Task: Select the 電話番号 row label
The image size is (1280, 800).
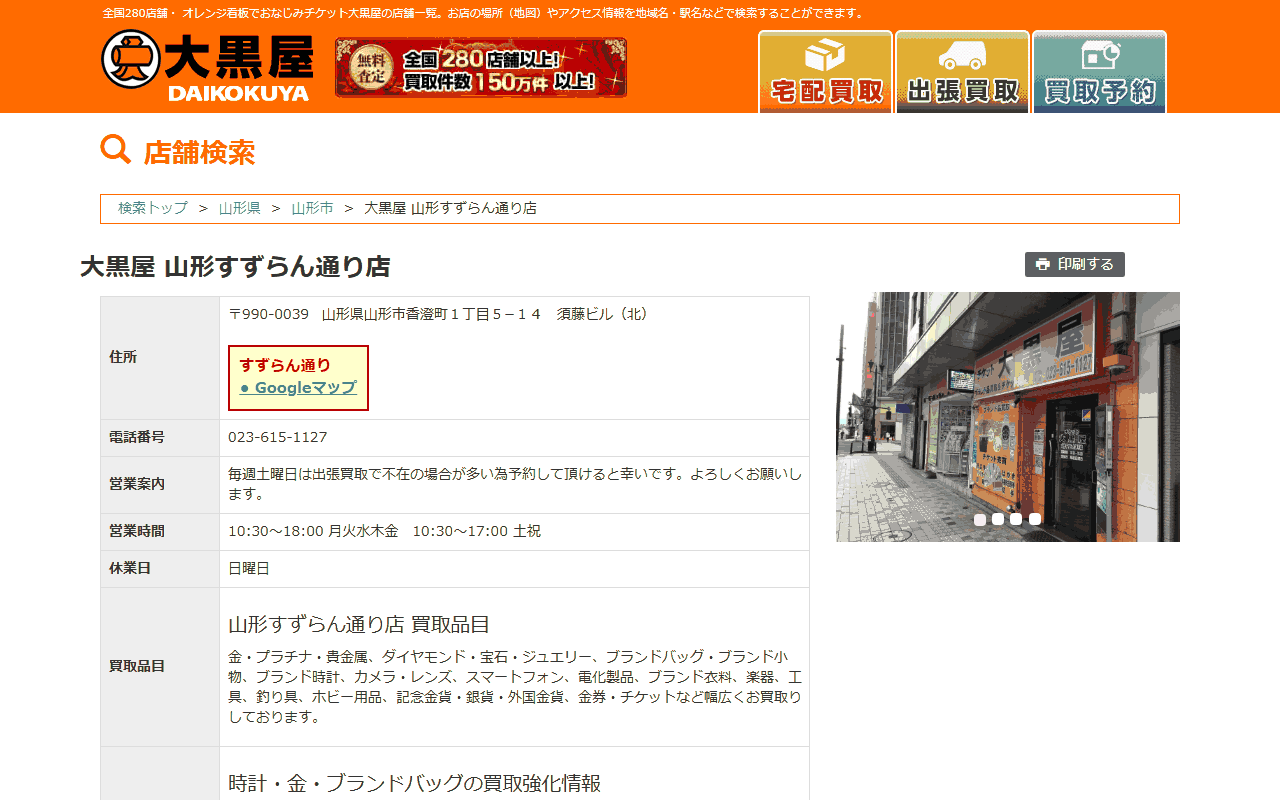Action: tap(137, 437)
